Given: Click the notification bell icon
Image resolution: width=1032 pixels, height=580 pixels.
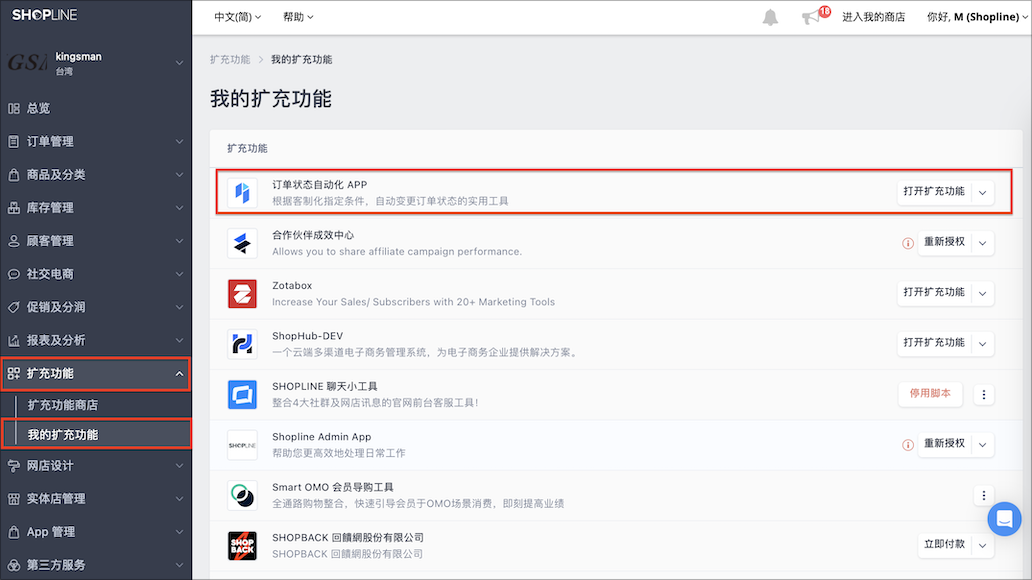Looking at the screenshot, I should coord(770,17).
